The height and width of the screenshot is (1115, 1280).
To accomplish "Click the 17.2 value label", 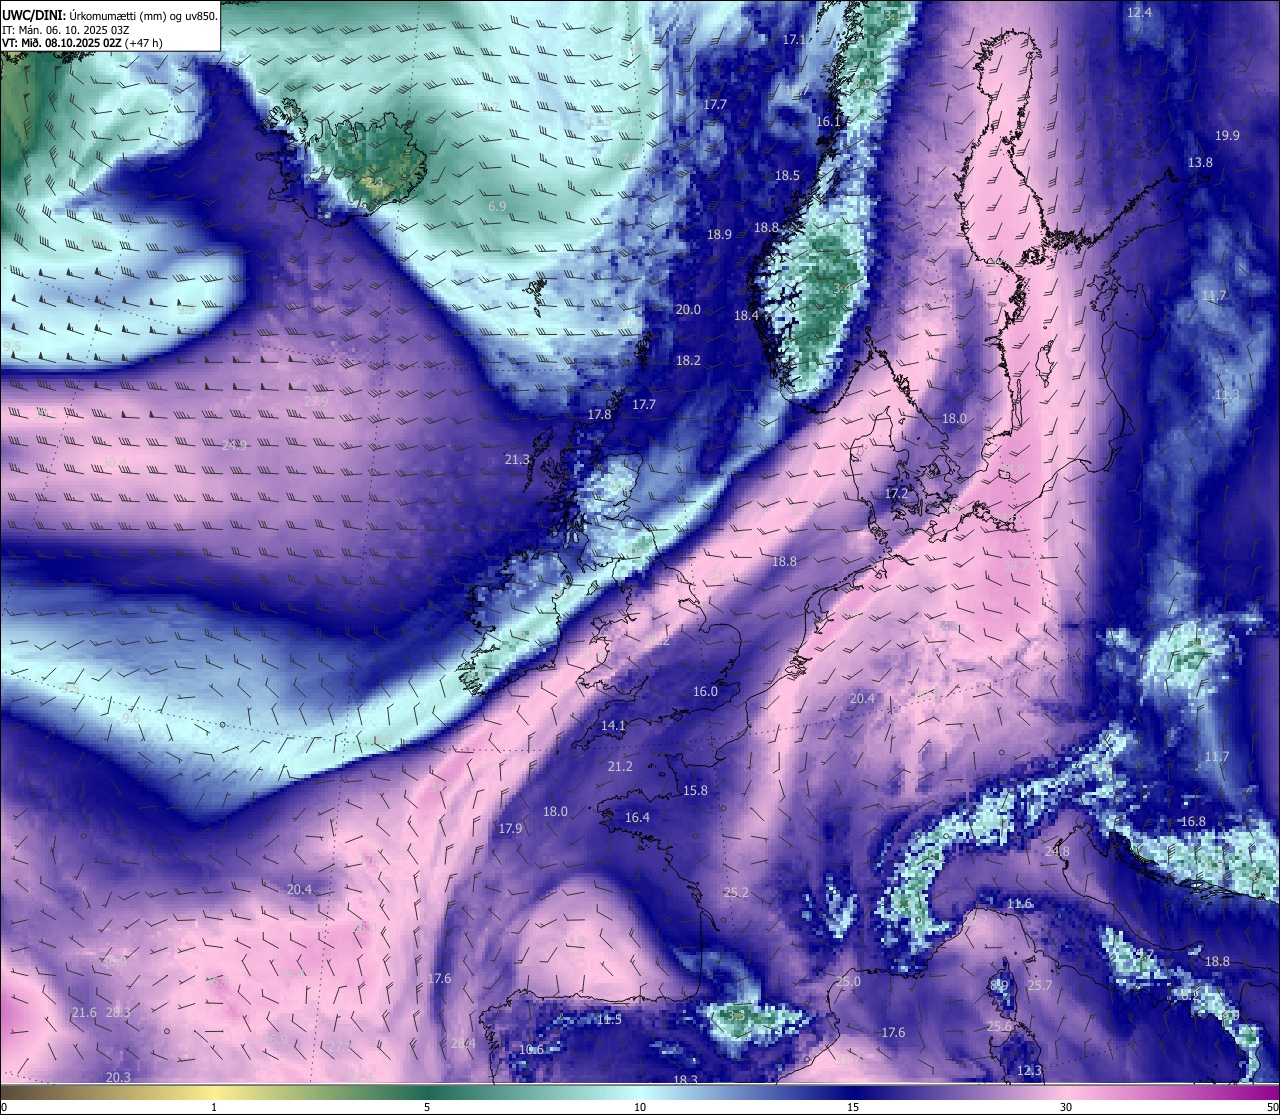I will [x=896, y=494].
